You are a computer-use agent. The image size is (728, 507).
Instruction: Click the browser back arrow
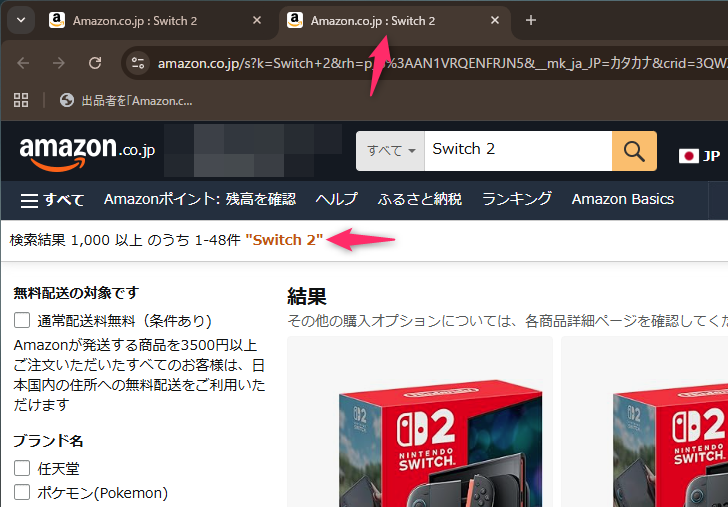pyautogui.click(x=23, y=63)
